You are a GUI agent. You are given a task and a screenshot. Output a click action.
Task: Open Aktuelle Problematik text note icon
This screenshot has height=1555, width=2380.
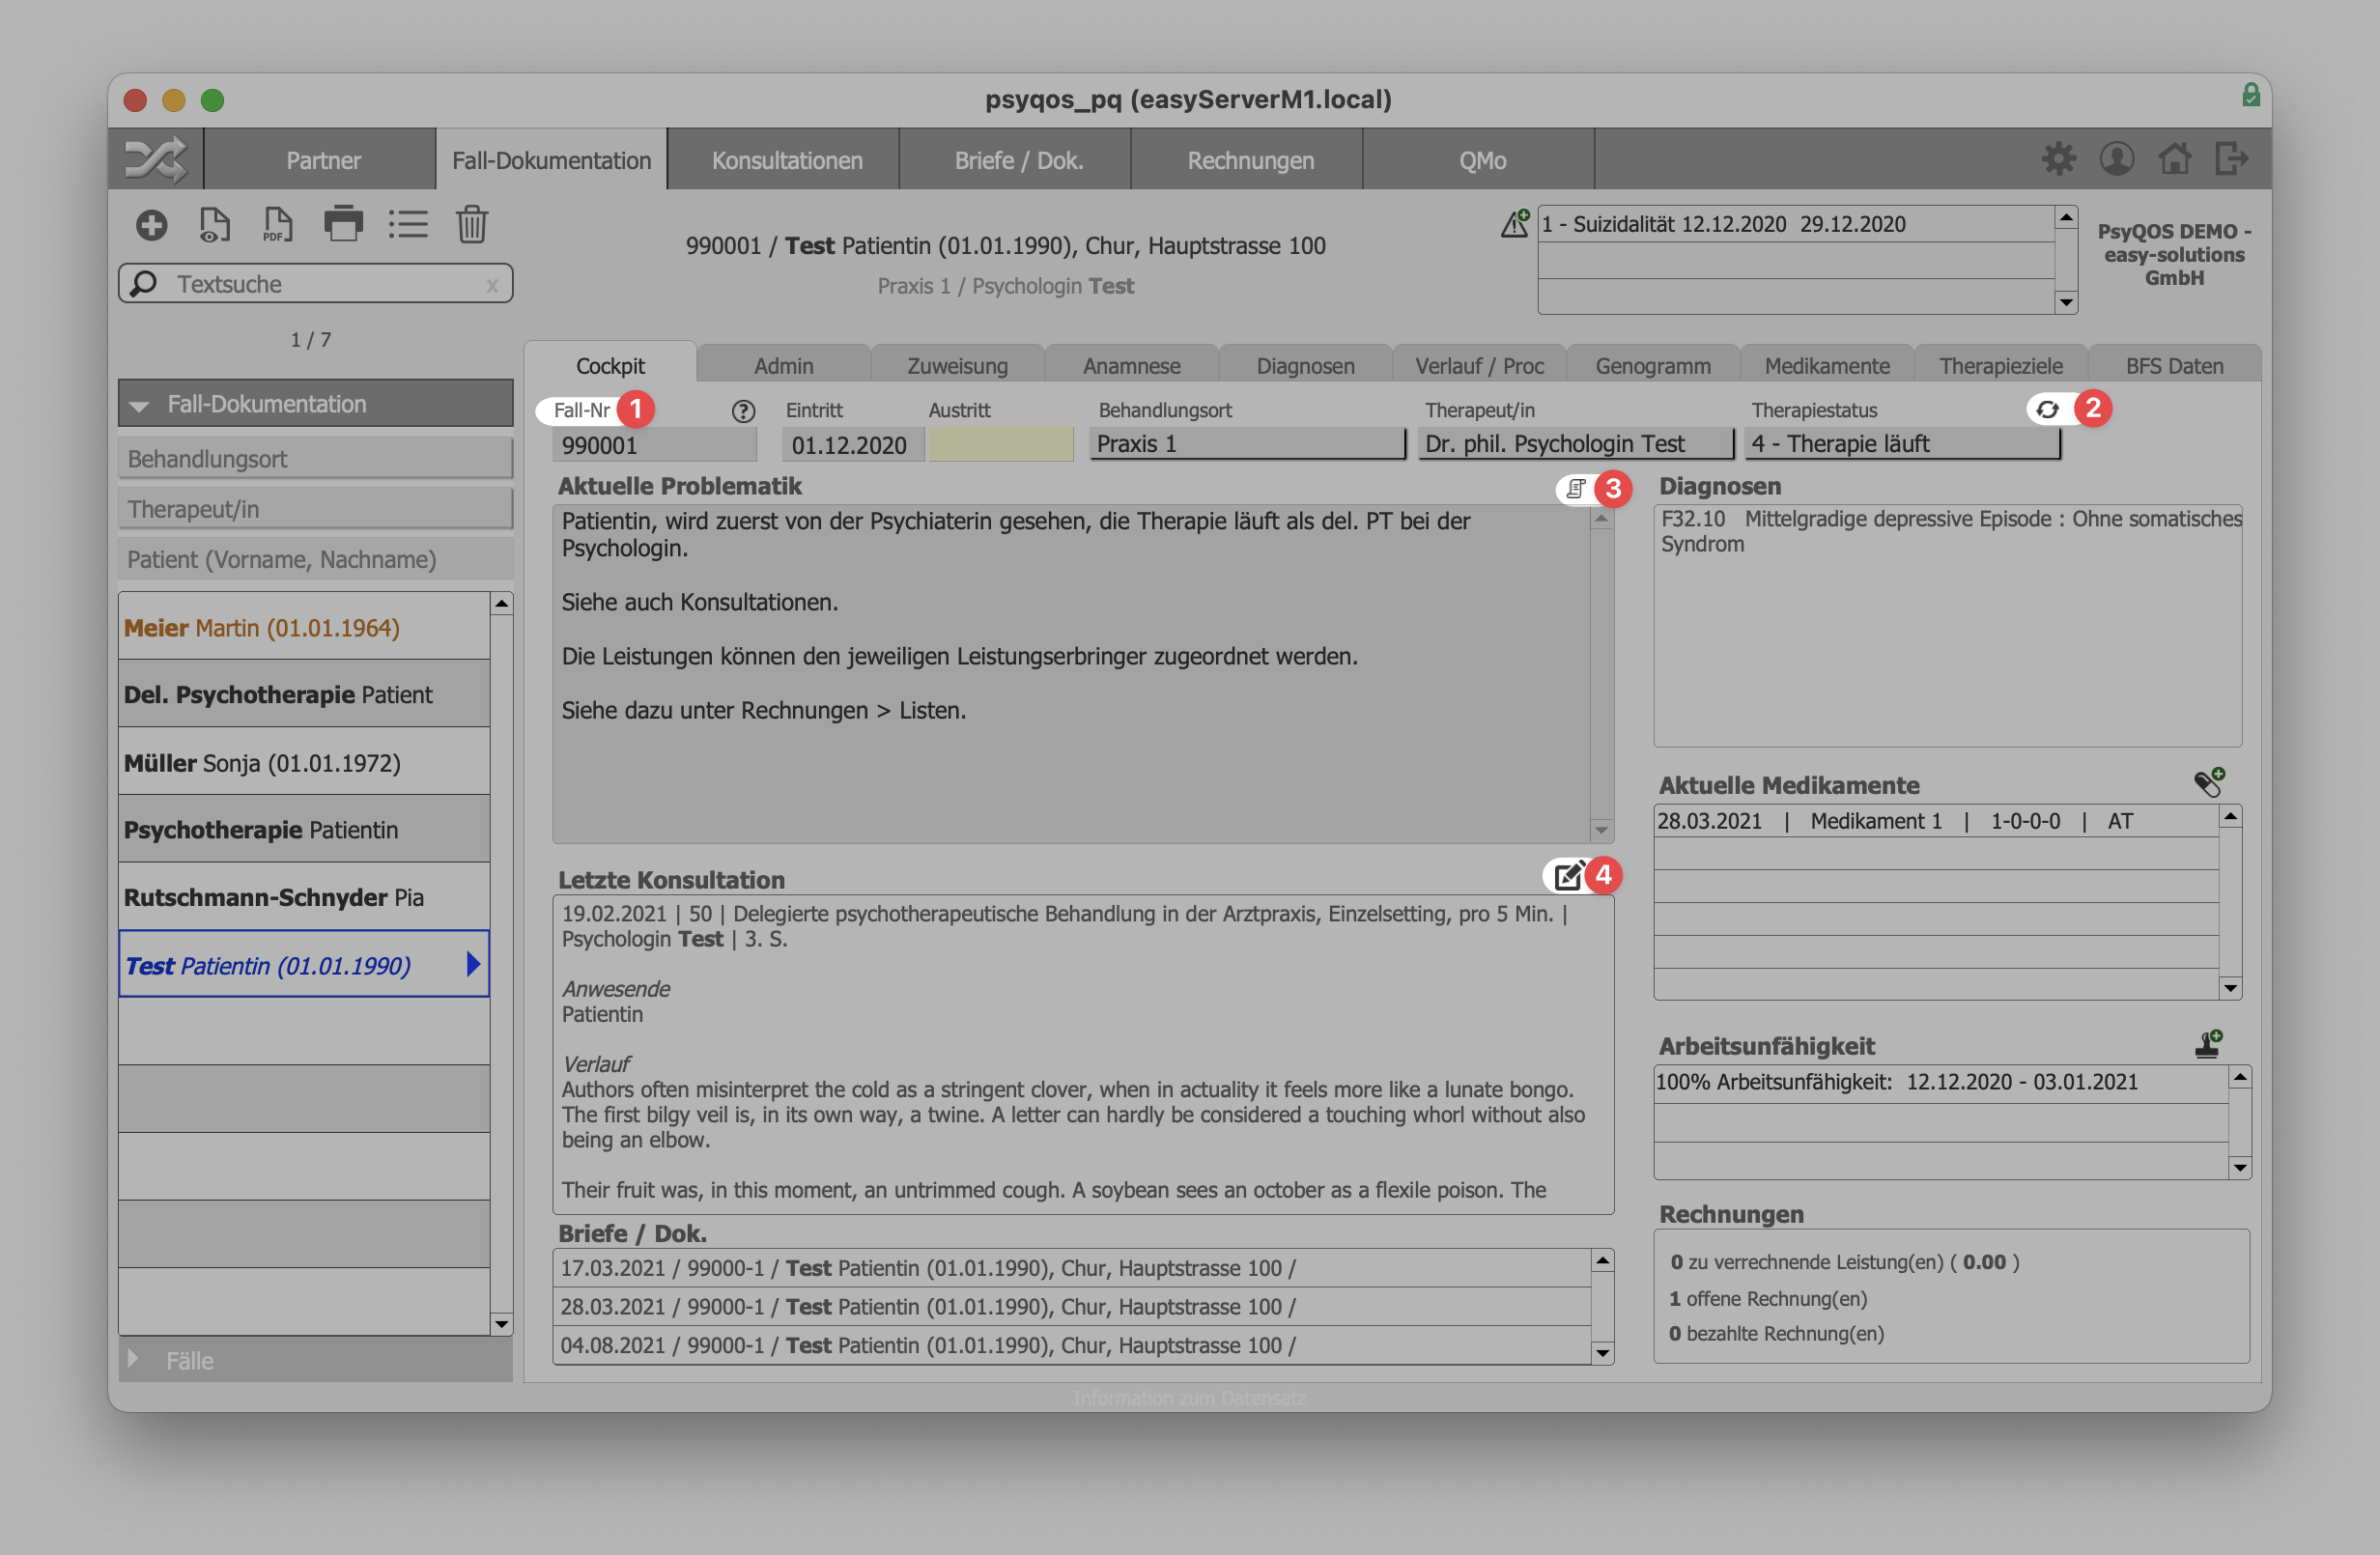point(1576,488)
